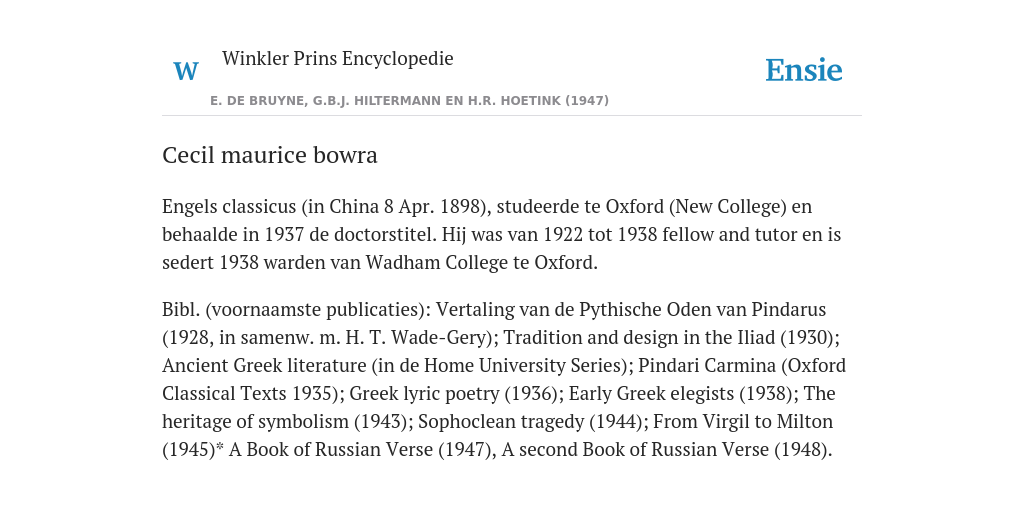Screen dimensions: 1024x512
Task: Click 'Sophoclean tragedy (1944)' text
Action: click(530, 422)
